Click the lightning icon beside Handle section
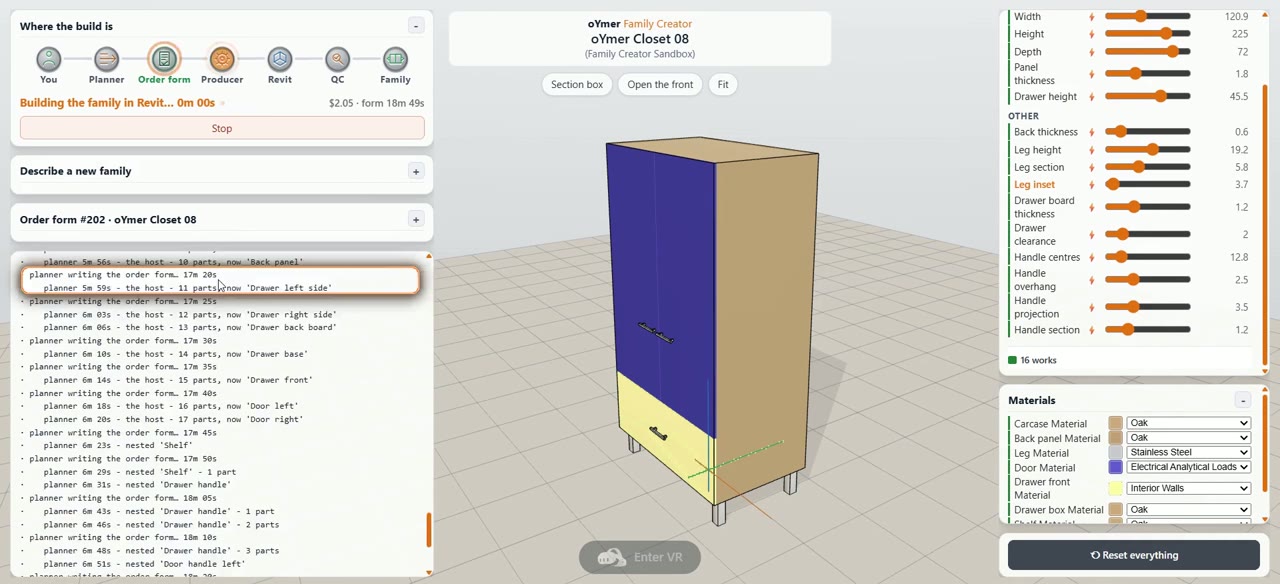1280x584 pixels. click(1091, 330)
